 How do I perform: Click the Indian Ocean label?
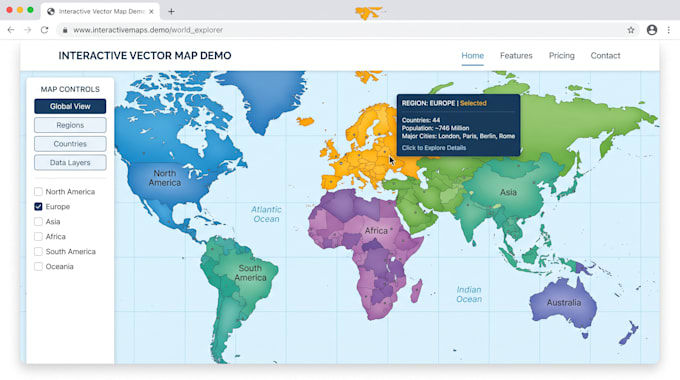pos(469,294)
